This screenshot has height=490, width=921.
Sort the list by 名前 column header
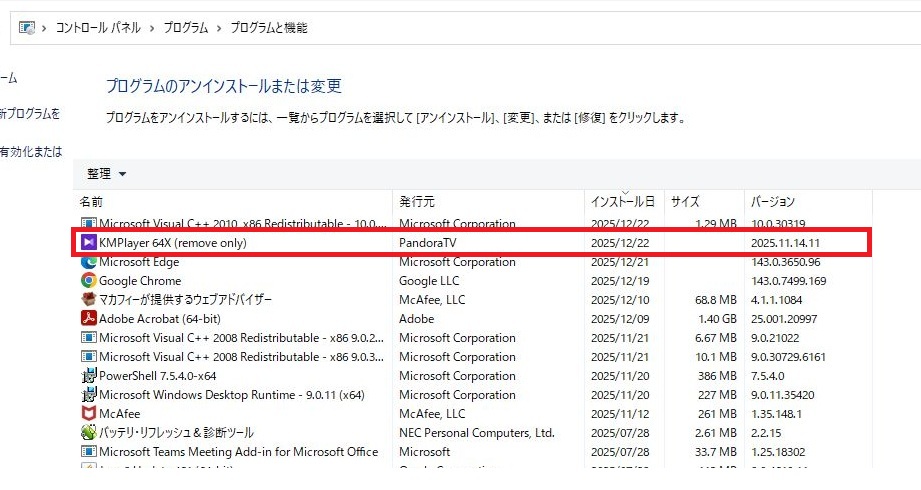(x=92, y=202)
